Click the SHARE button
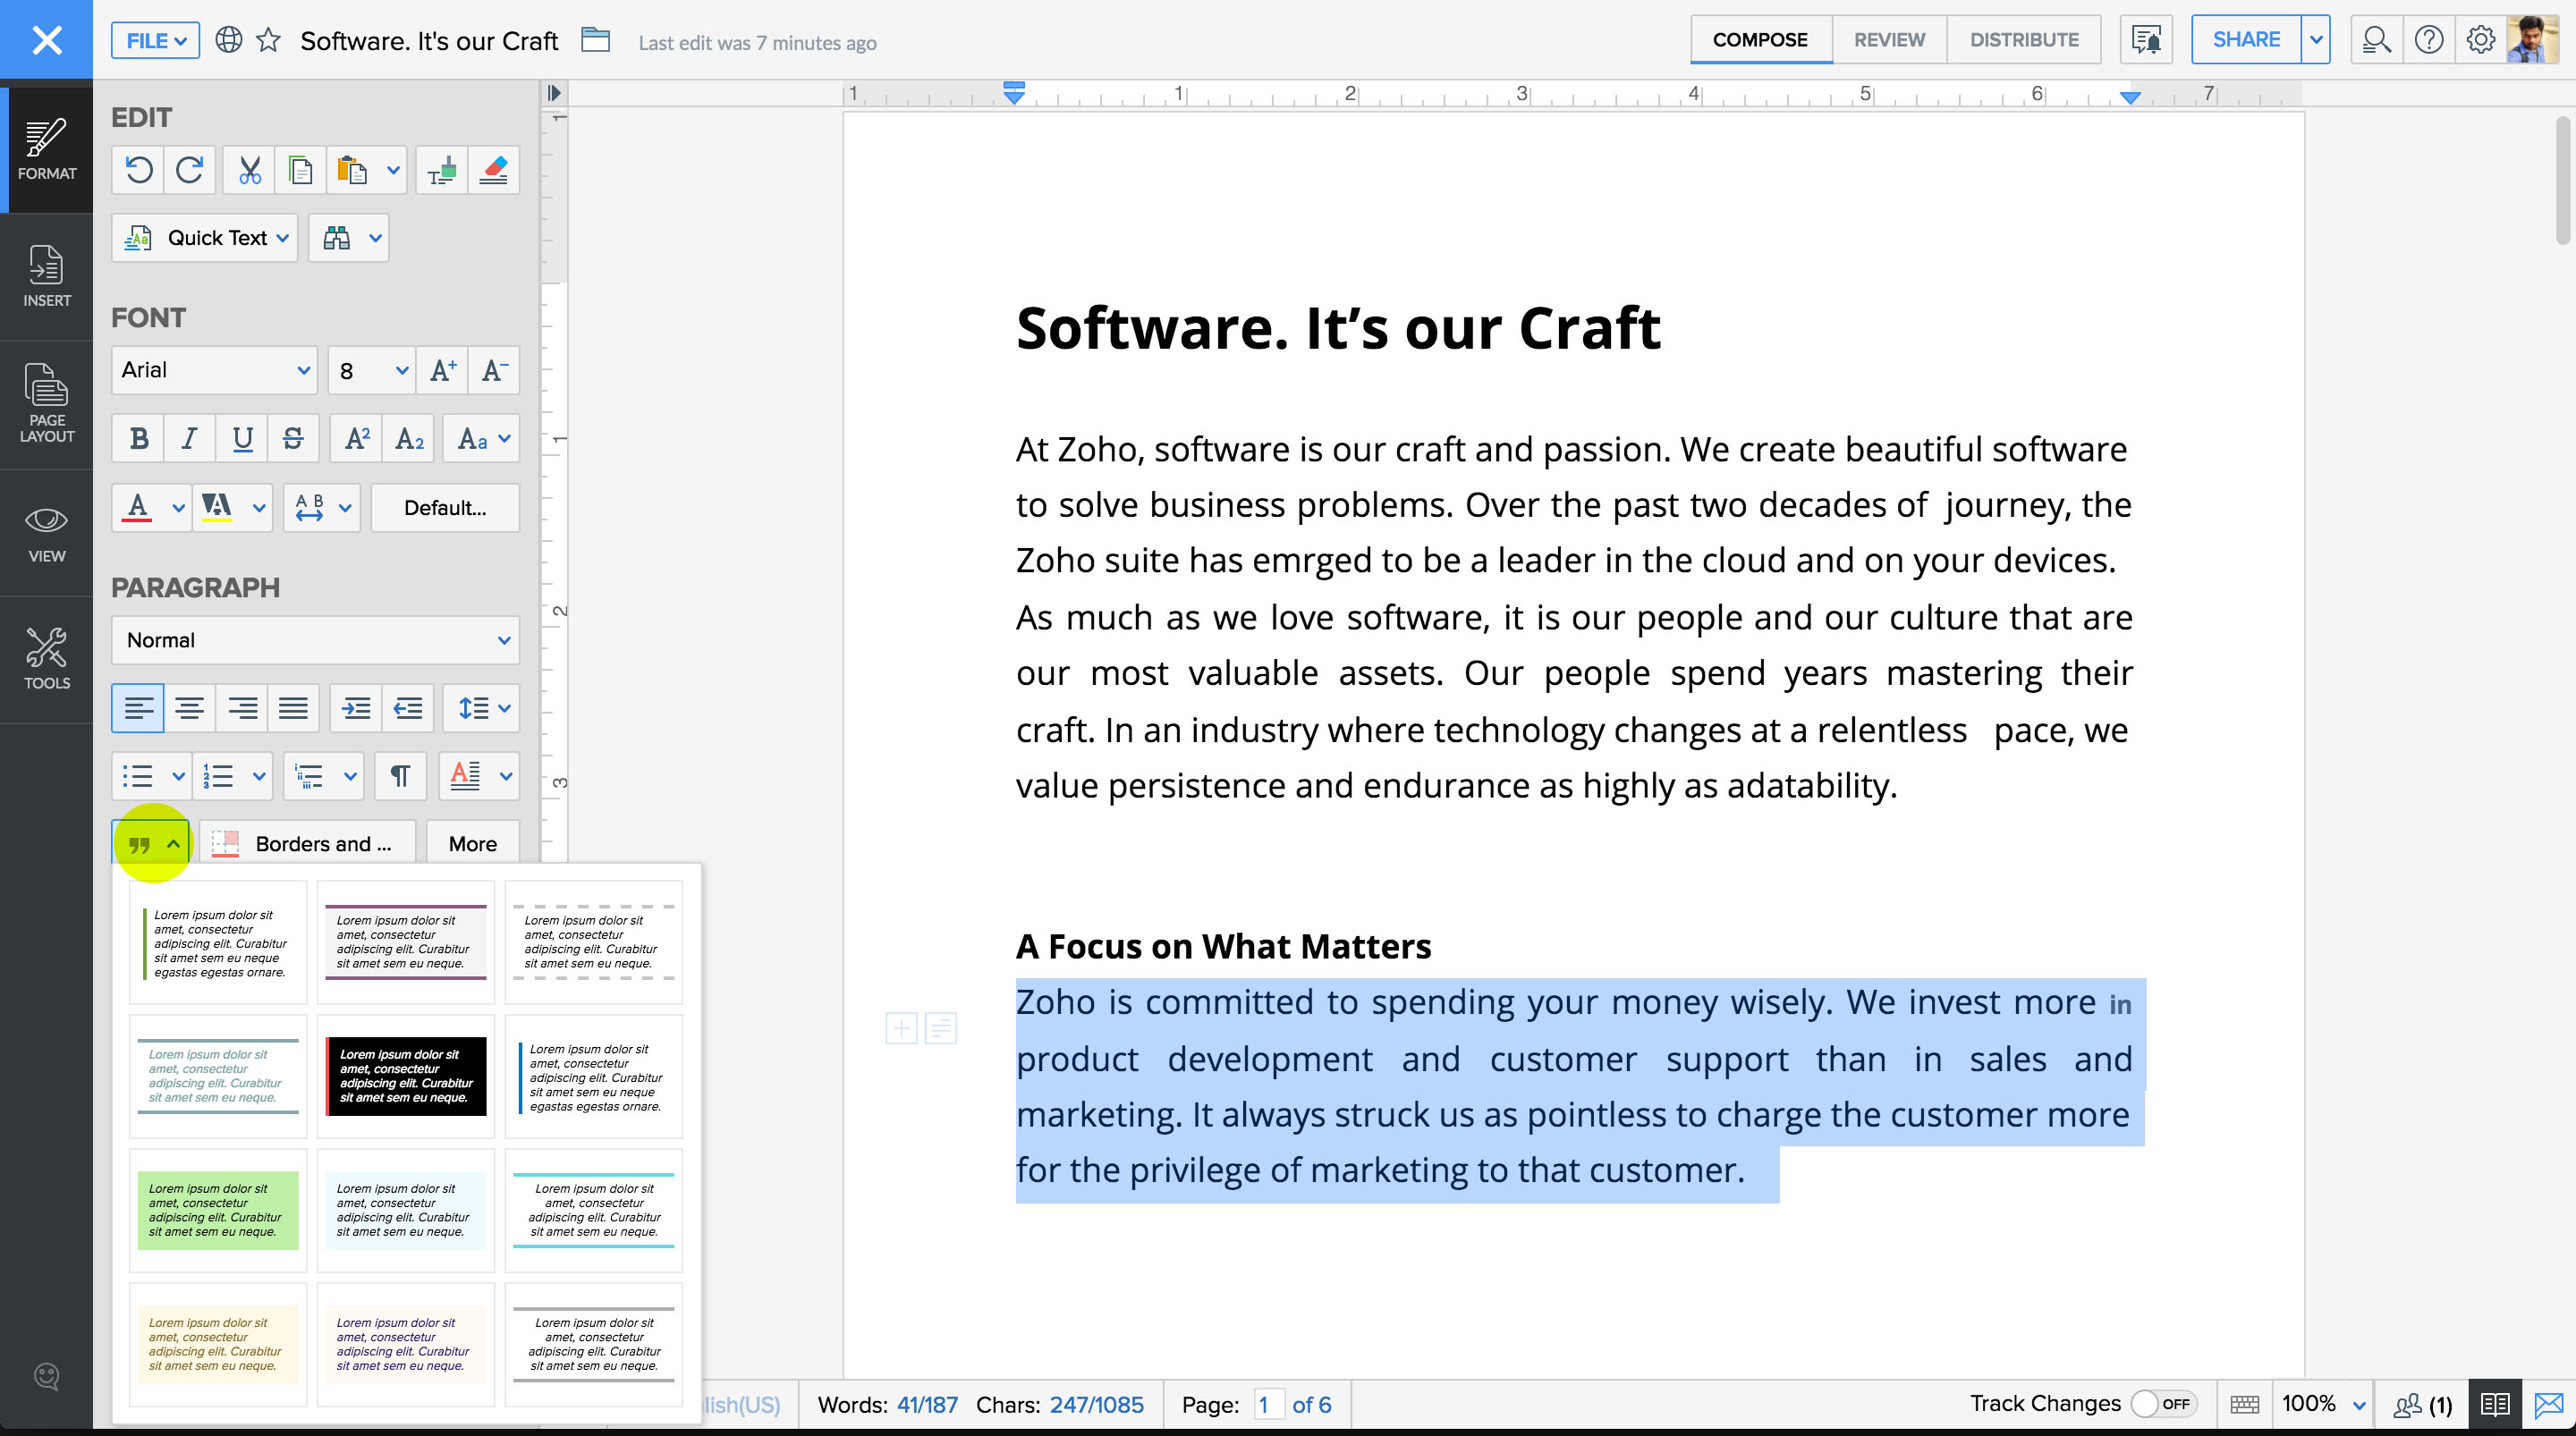Image resolution: width=2576 pixels, height=1436 pixels. (x=2245, y=40)
